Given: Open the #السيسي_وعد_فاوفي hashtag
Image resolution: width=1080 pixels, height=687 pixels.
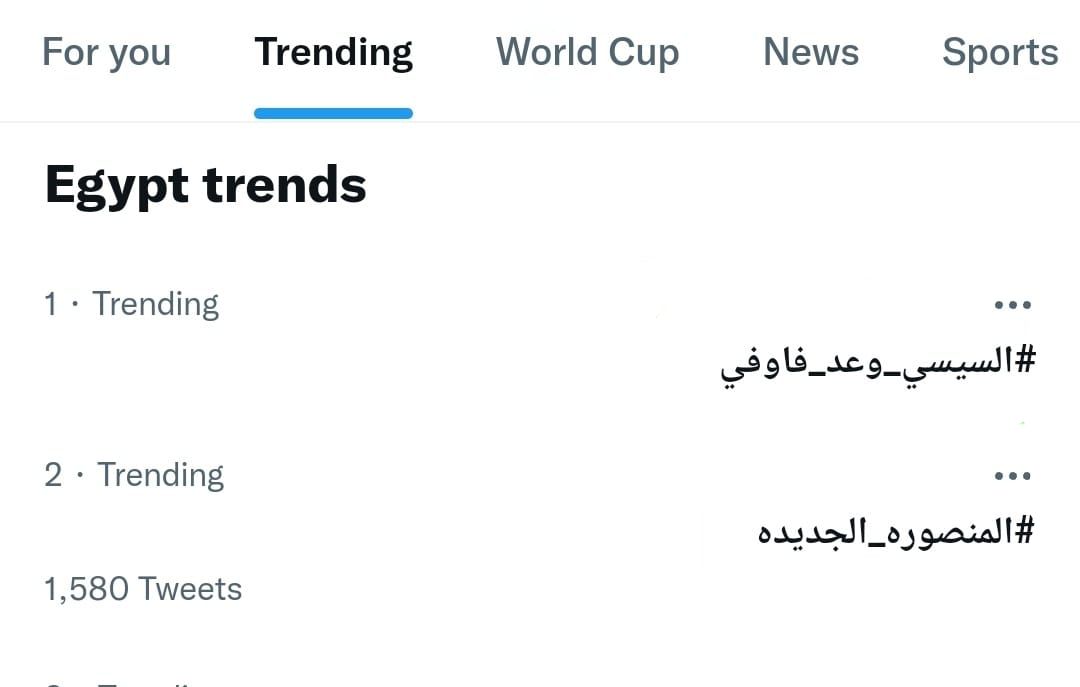Looking at the screenshot, I should coord(878,365).
